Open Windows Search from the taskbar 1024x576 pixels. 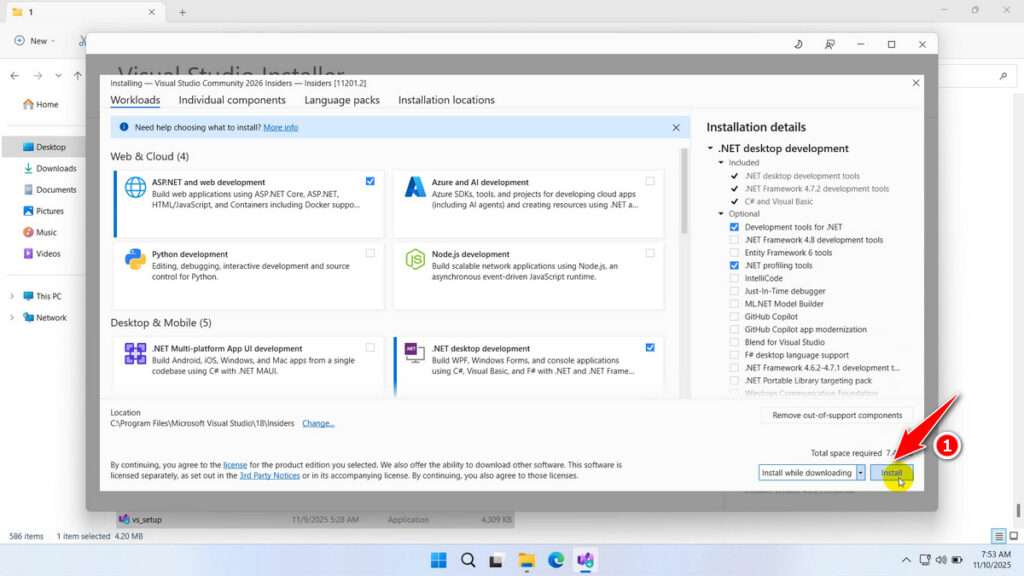(467, 560)
